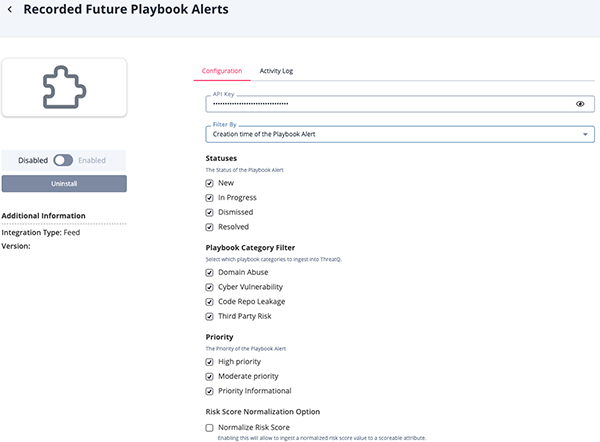600x442 pixels.
Task: Select the Configuration tab
Action: tap(222, 71)
